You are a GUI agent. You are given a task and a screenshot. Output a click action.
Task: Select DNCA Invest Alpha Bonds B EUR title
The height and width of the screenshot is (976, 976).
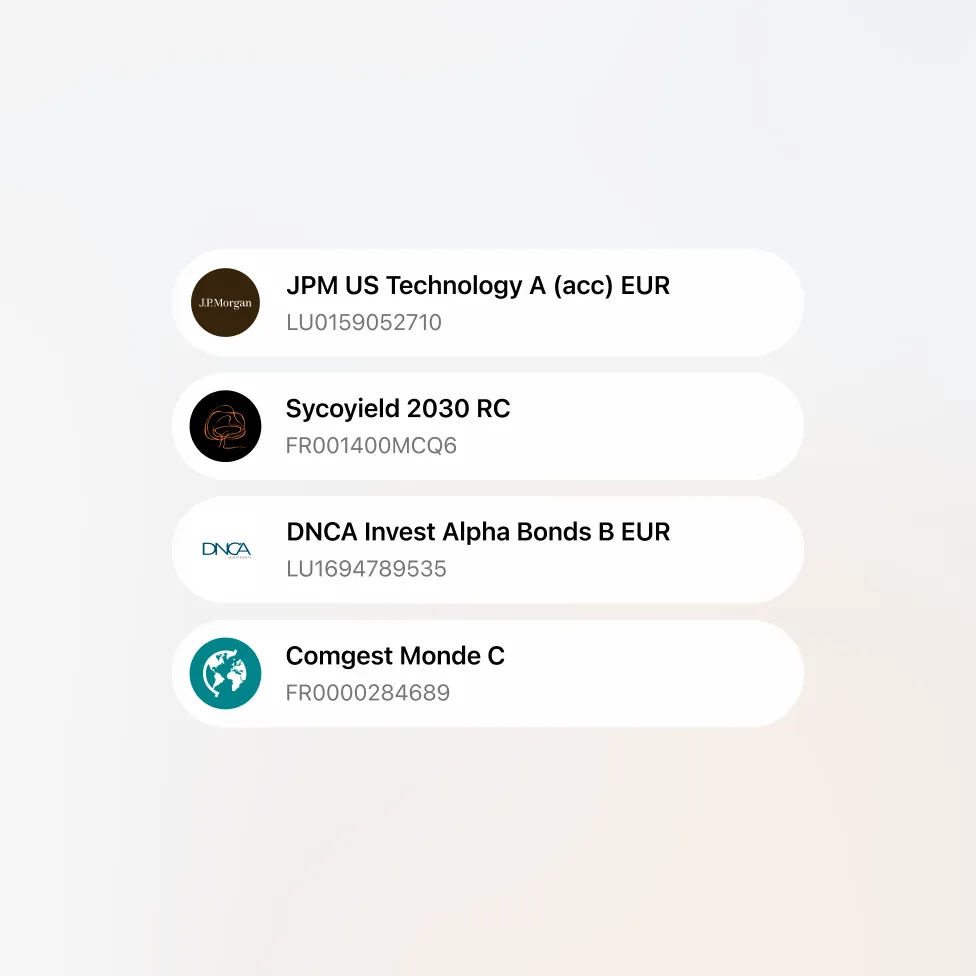pyautogui.click(x=478, y=532)
